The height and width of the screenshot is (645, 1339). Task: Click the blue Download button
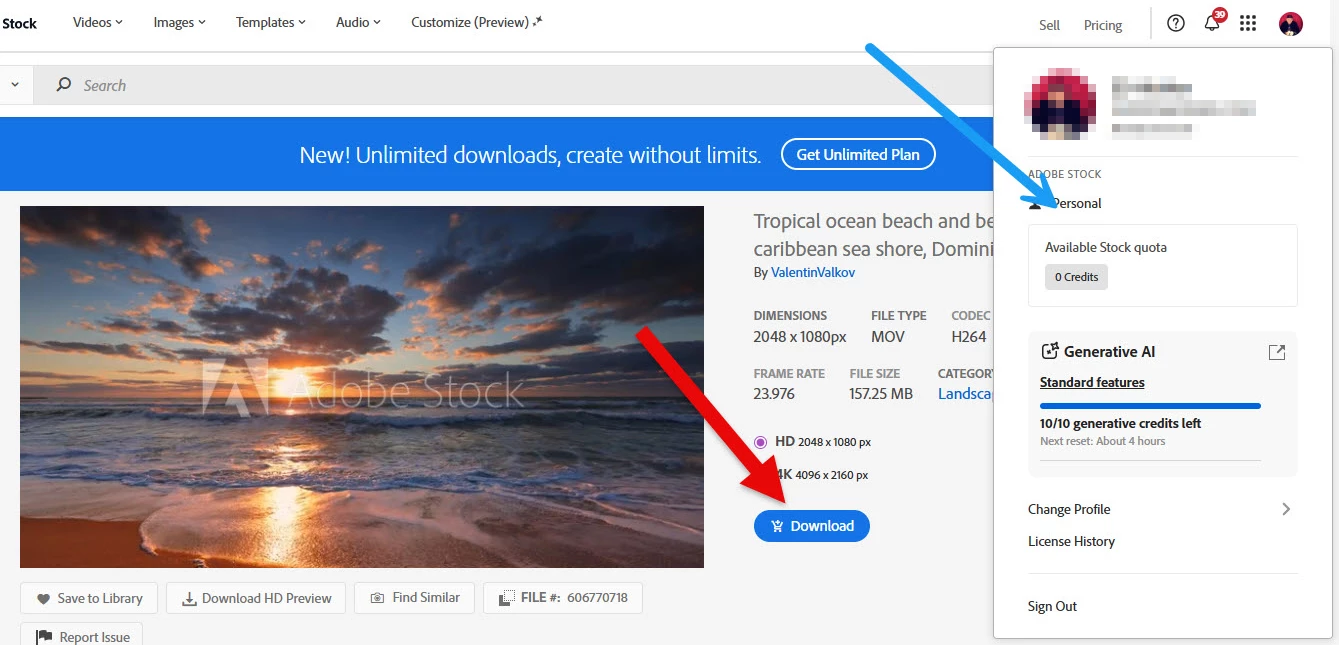(x=812, y=526)
